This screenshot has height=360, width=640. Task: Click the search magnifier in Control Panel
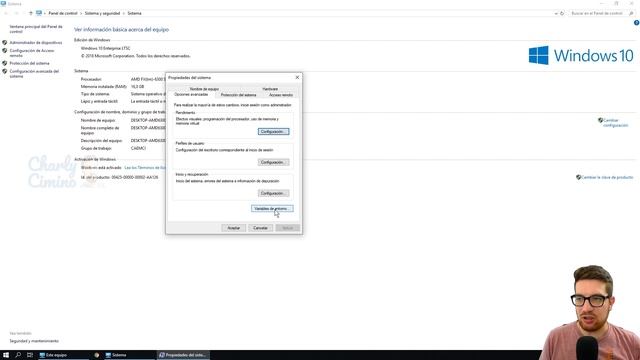point(631,13)
